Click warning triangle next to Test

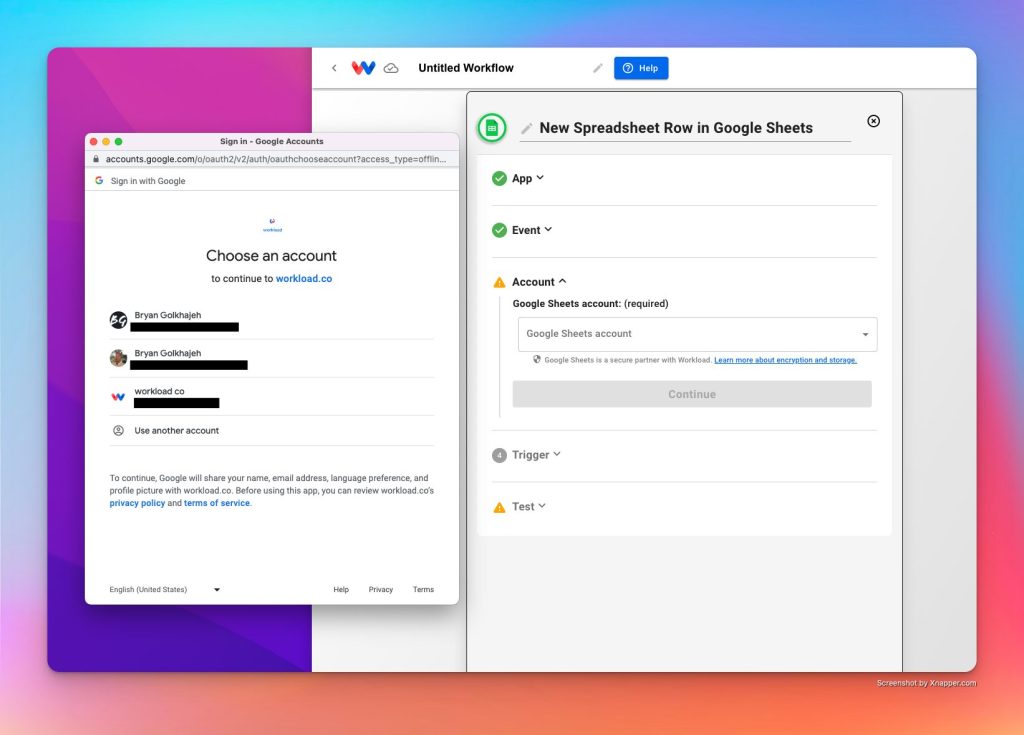[x=500, y=507]
